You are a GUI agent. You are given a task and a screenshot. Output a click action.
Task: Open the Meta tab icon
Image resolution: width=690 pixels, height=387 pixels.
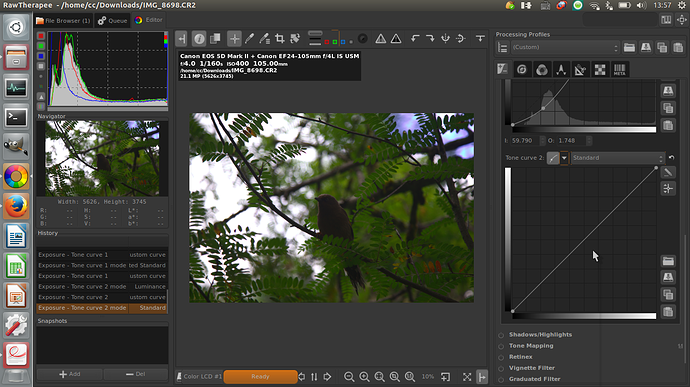click(620, 70)
